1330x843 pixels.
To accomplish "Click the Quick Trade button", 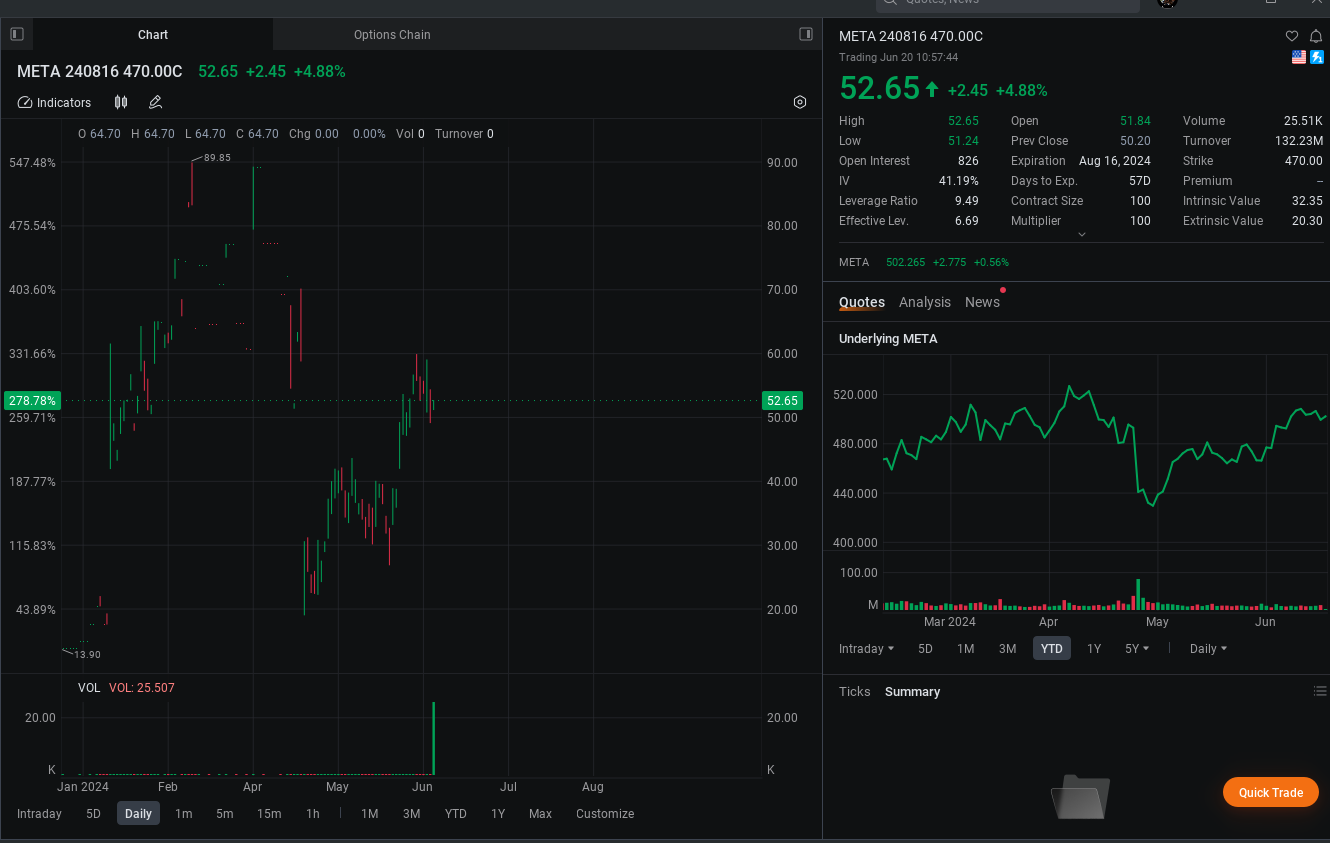I will tap(1271, 792).
